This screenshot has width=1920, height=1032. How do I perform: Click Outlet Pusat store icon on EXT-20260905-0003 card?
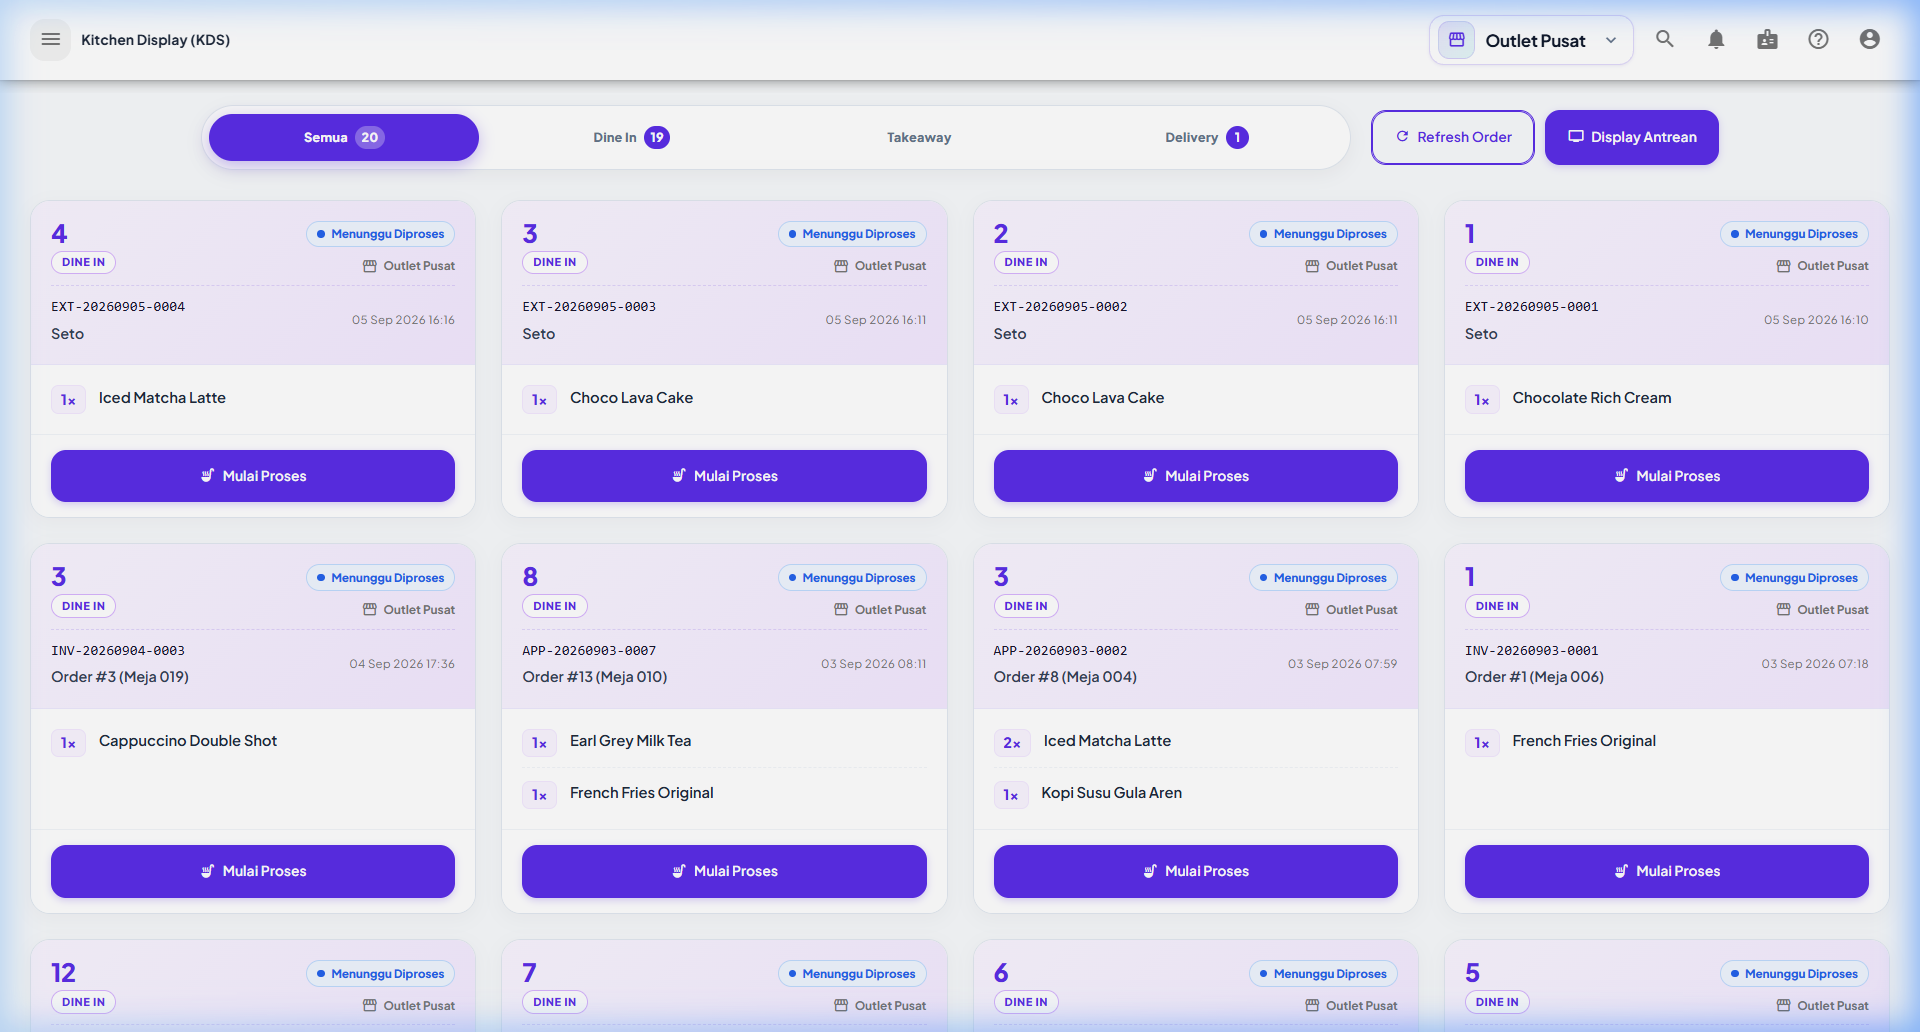841,266
